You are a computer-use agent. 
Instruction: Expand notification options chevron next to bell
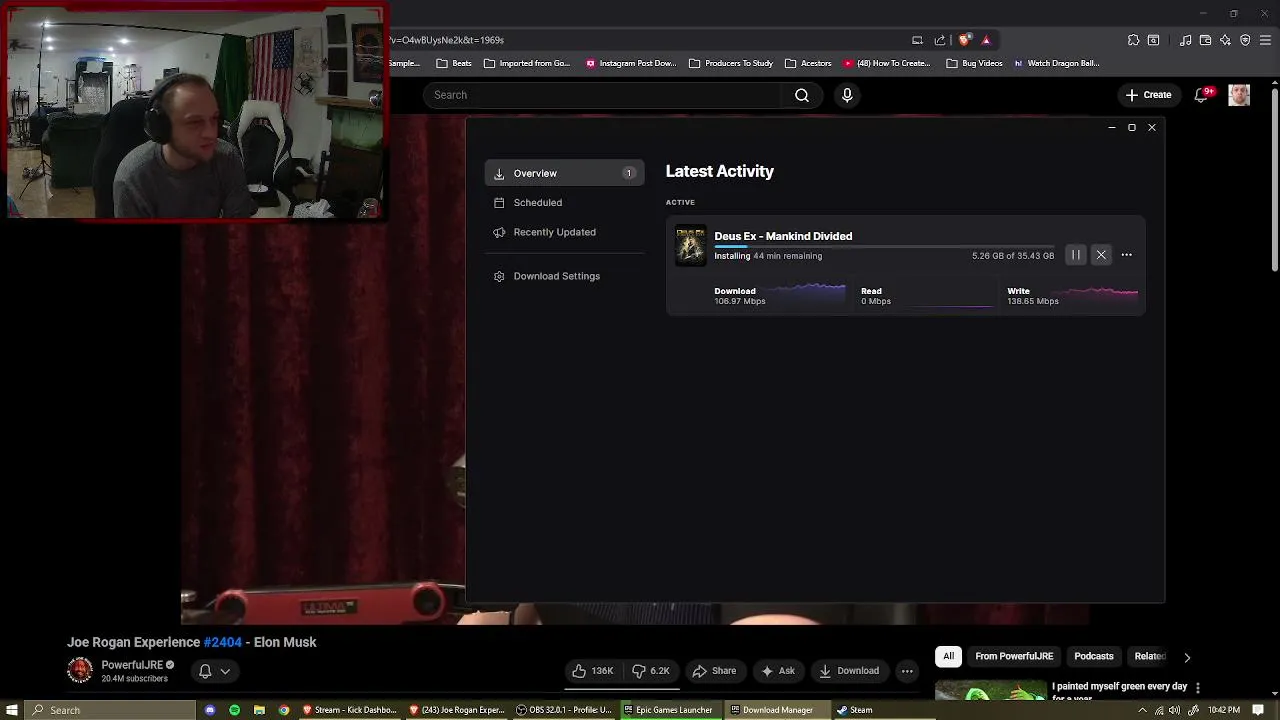[x=226, y=671]
